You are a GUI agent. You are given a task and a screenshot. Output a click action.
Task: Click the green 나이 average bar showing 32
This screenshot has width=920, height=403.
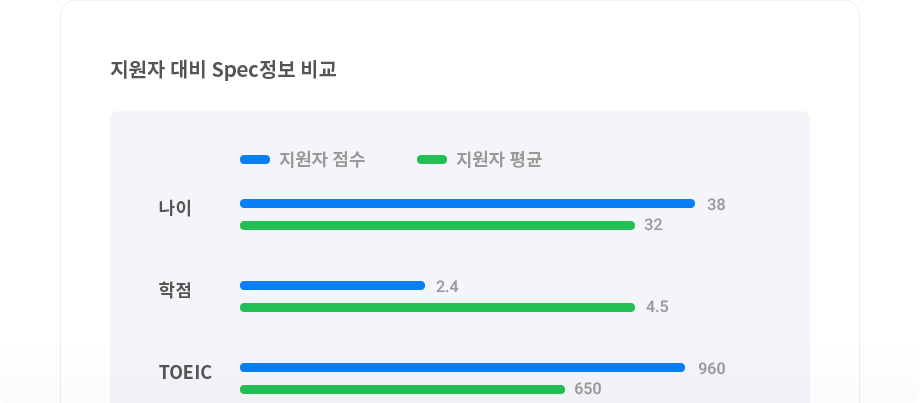(438, 225)
